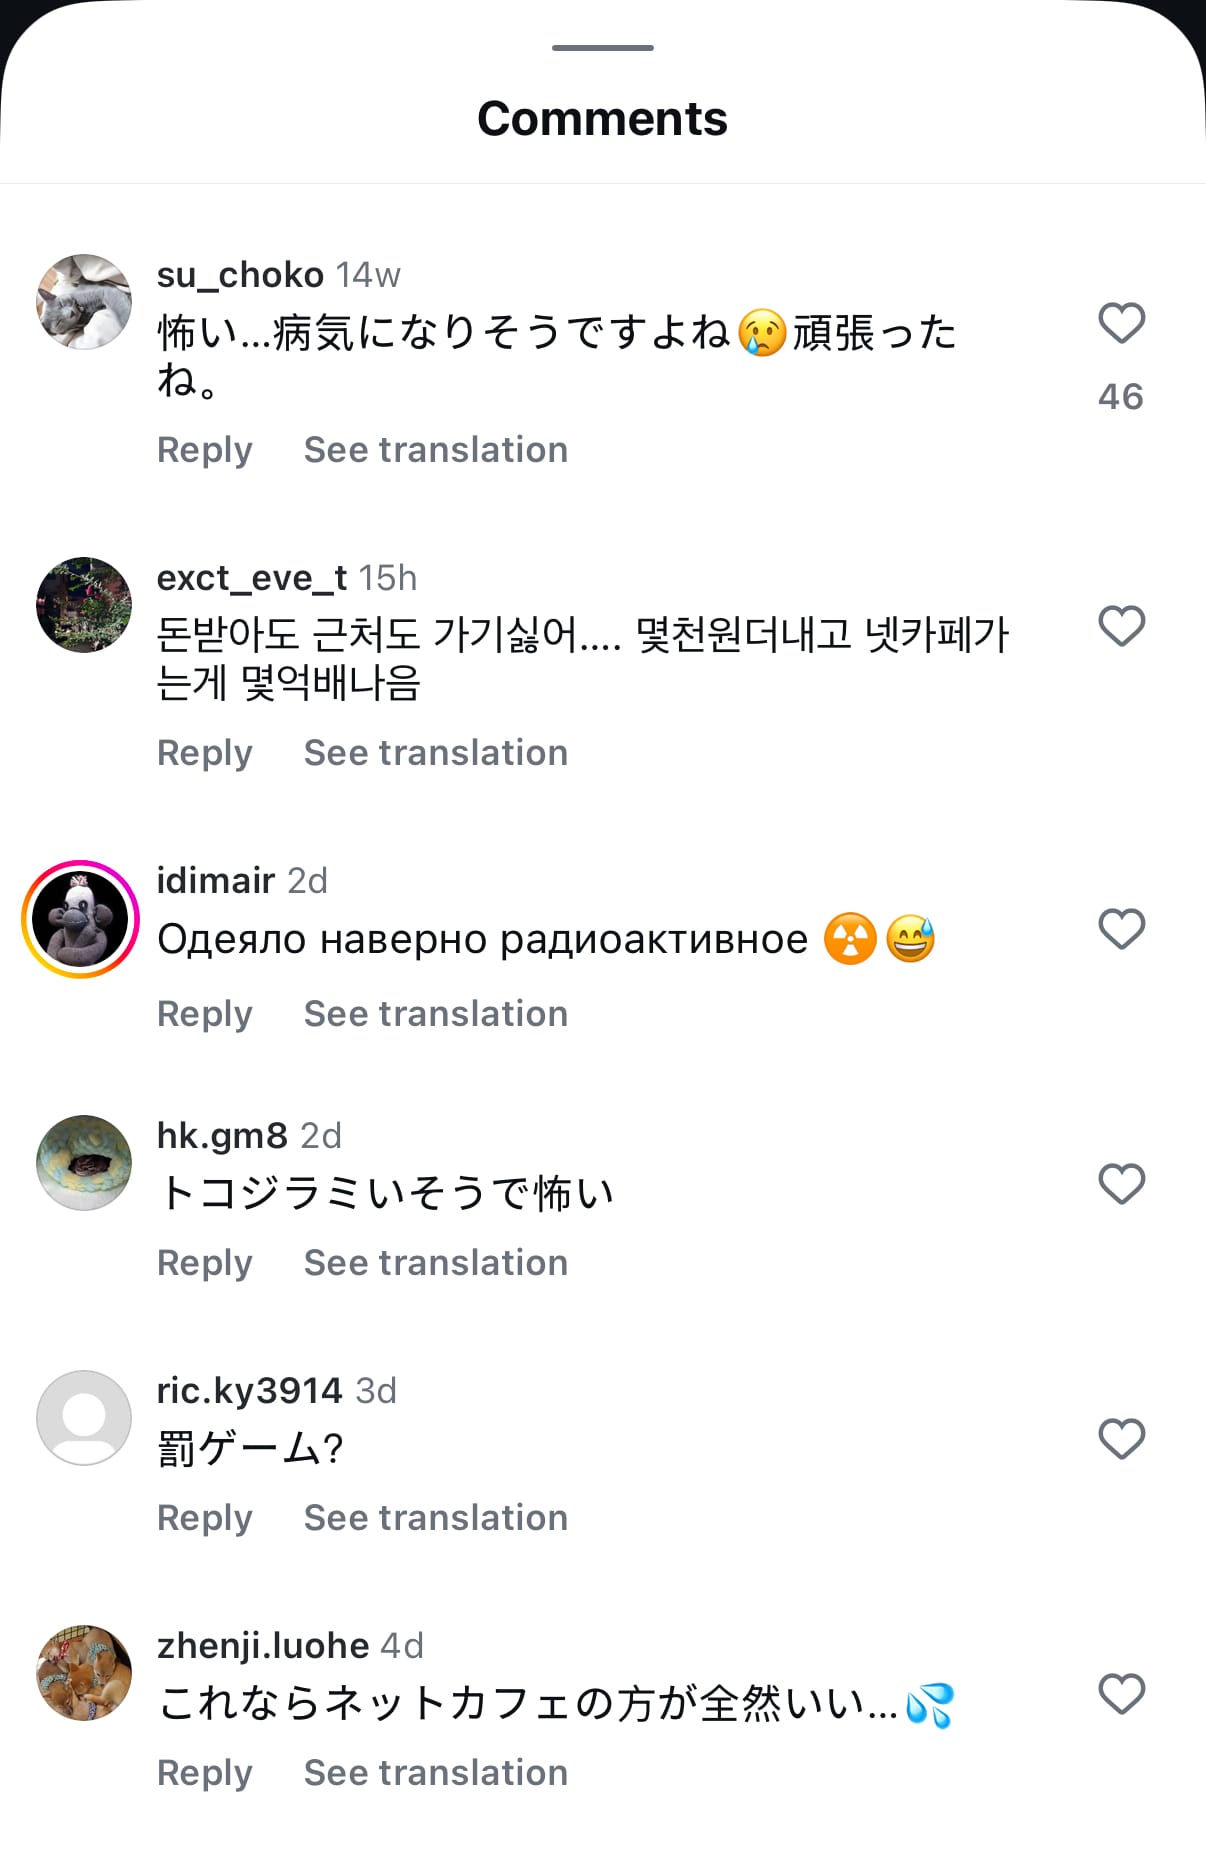The image size is (1206, 1855).
Task: See translation of exct_eve_t's Korean comment
Action: point(436,753)
